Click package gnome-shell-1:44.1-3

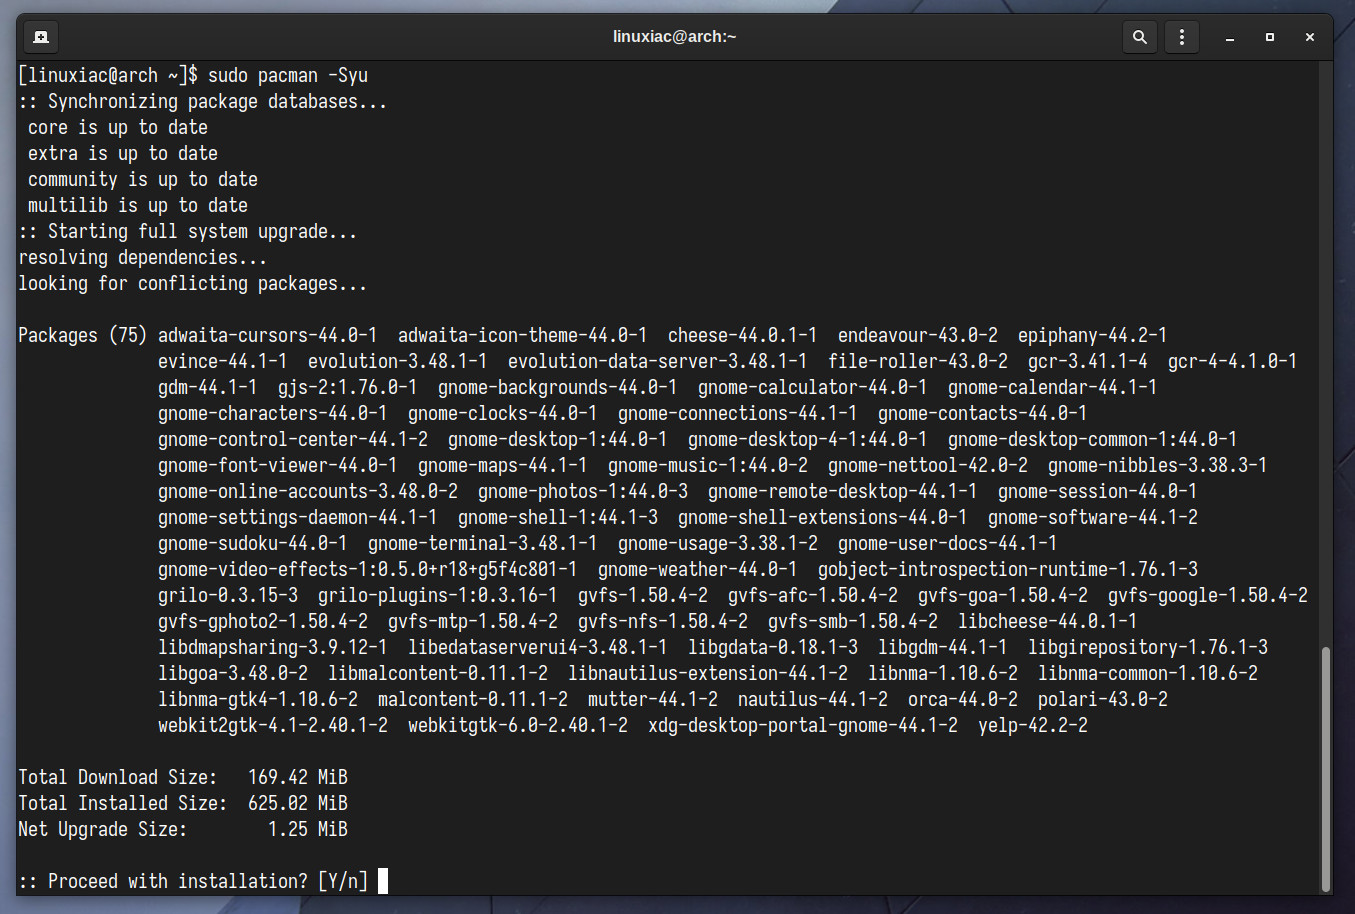[x=558, y=518]
